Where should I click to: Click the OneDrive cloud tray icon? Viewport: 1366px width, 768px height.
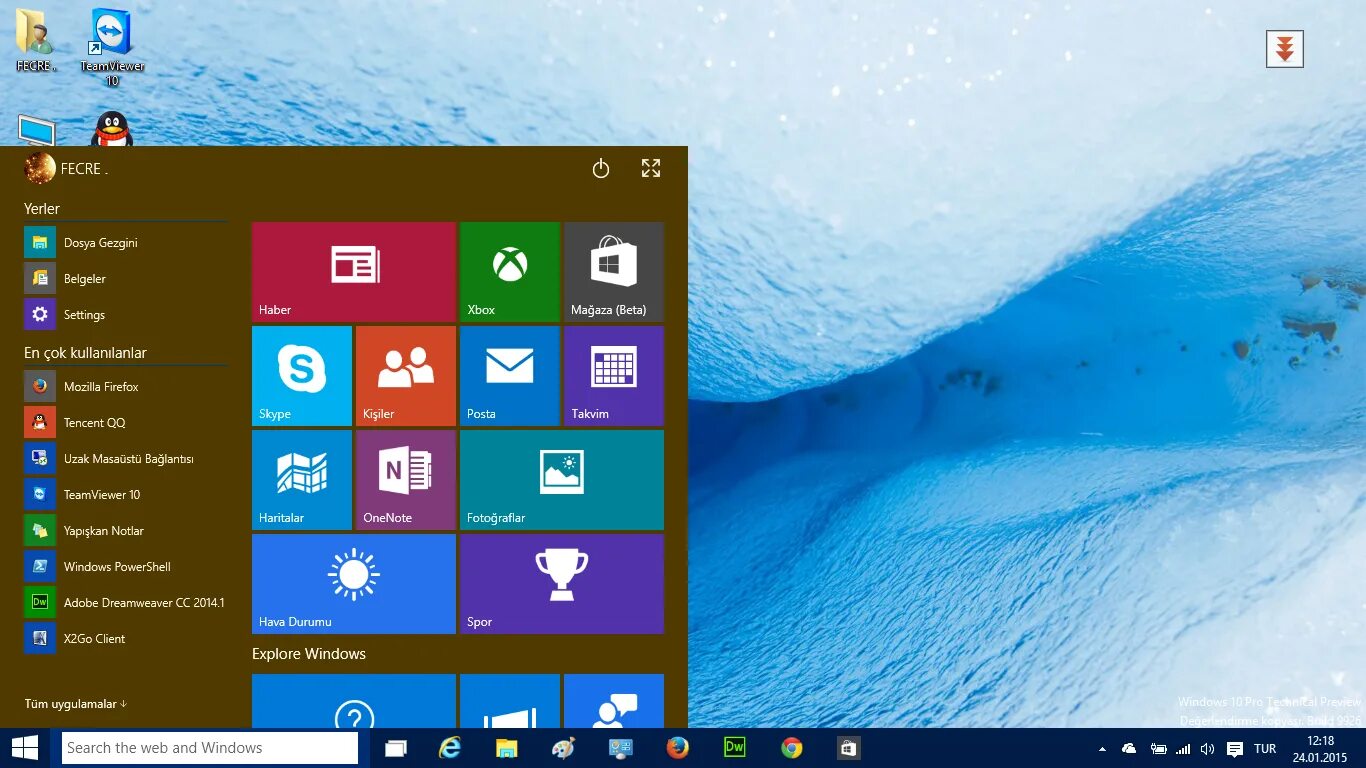(x=1129, y=749)
